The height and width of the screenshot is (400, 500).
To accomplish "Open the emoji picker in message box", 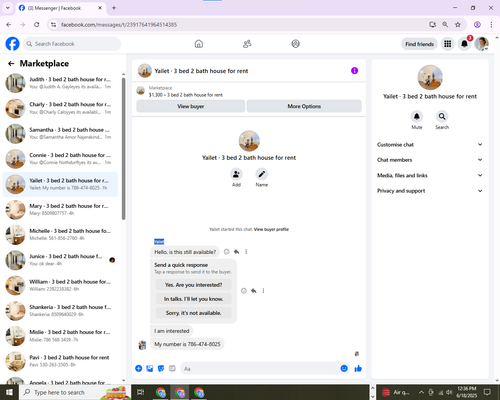I will pos(344,368).
